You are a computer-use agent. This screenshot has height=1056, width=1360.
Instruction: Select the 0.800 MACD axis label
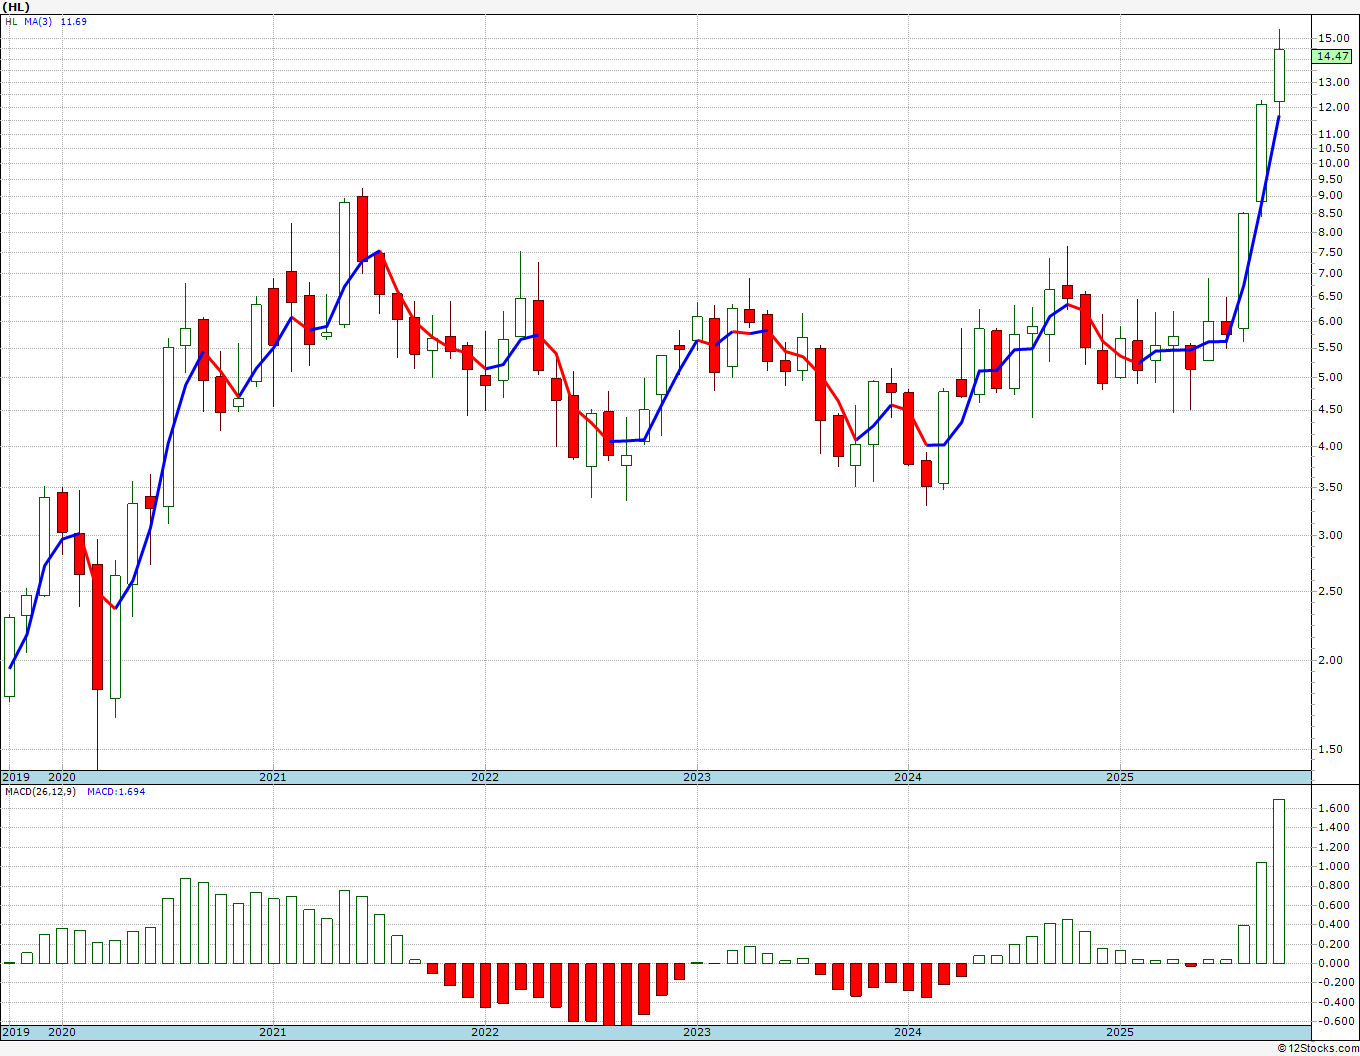1333,886
